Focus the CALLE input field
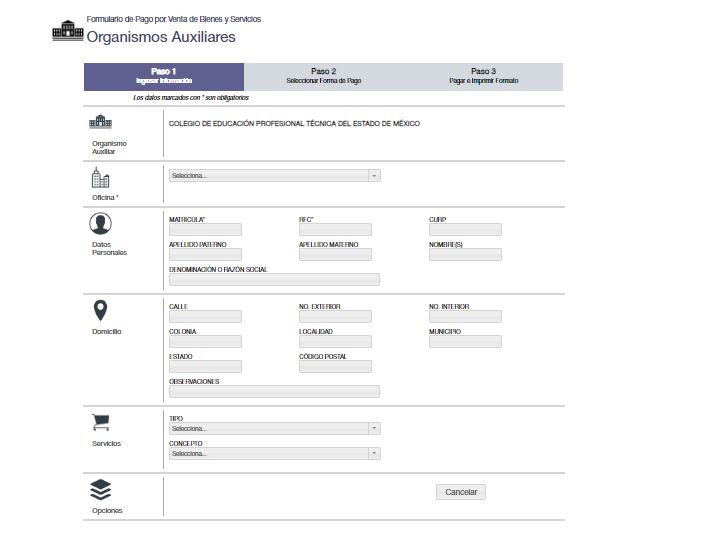The height and width of the screenshot is (545, 718). [x=205, y=316]
